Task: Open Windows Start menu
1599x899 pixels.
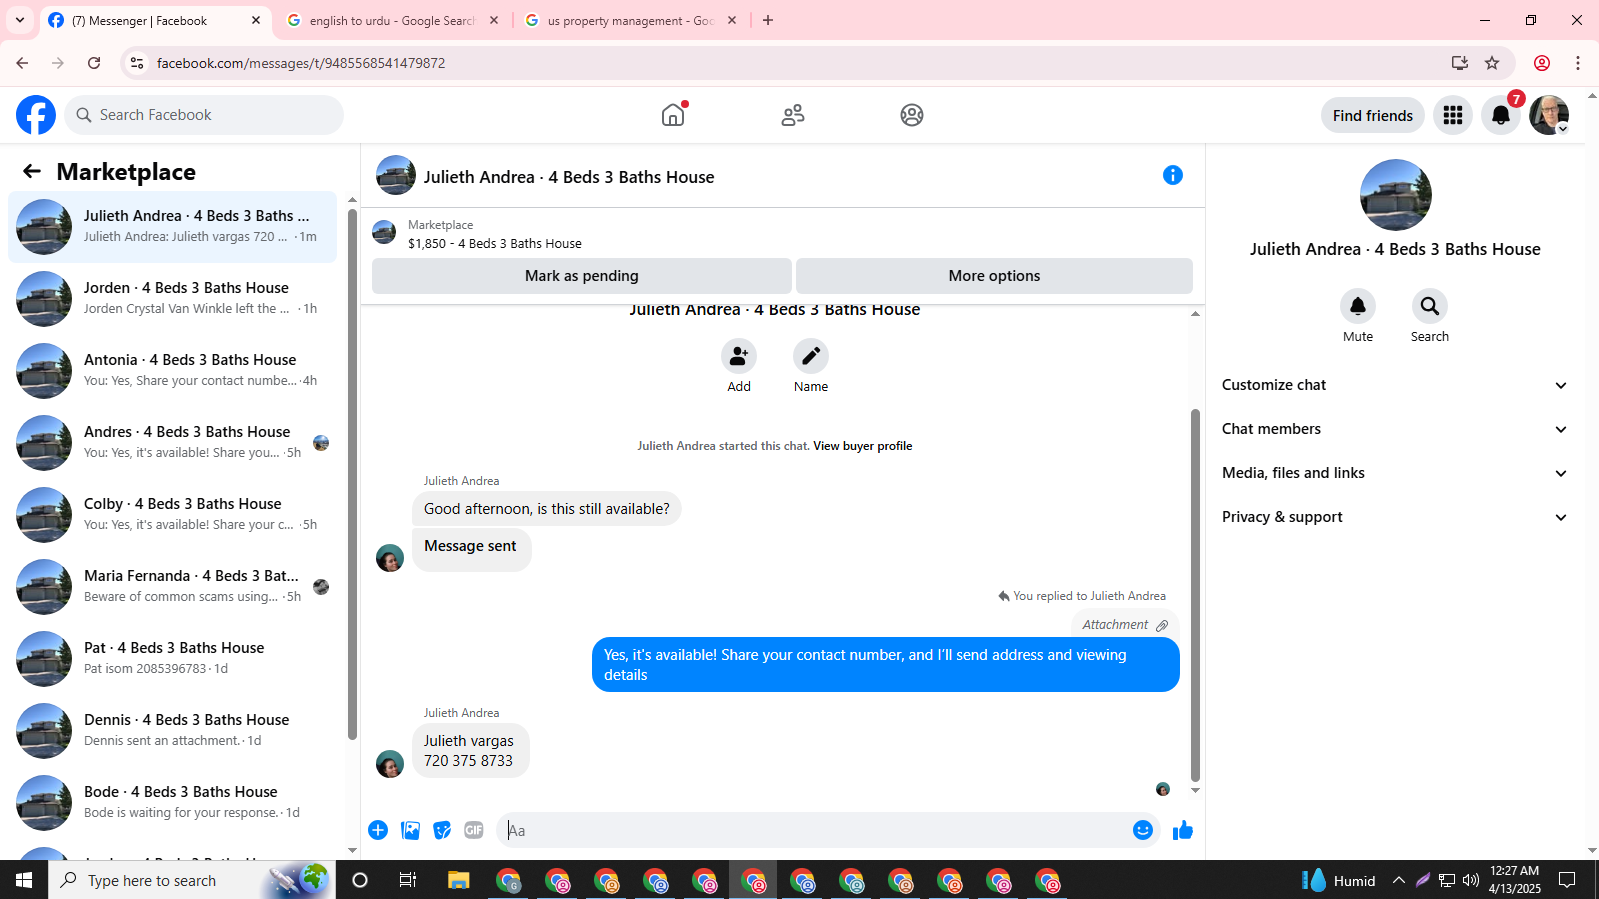Action: [24, 880]
